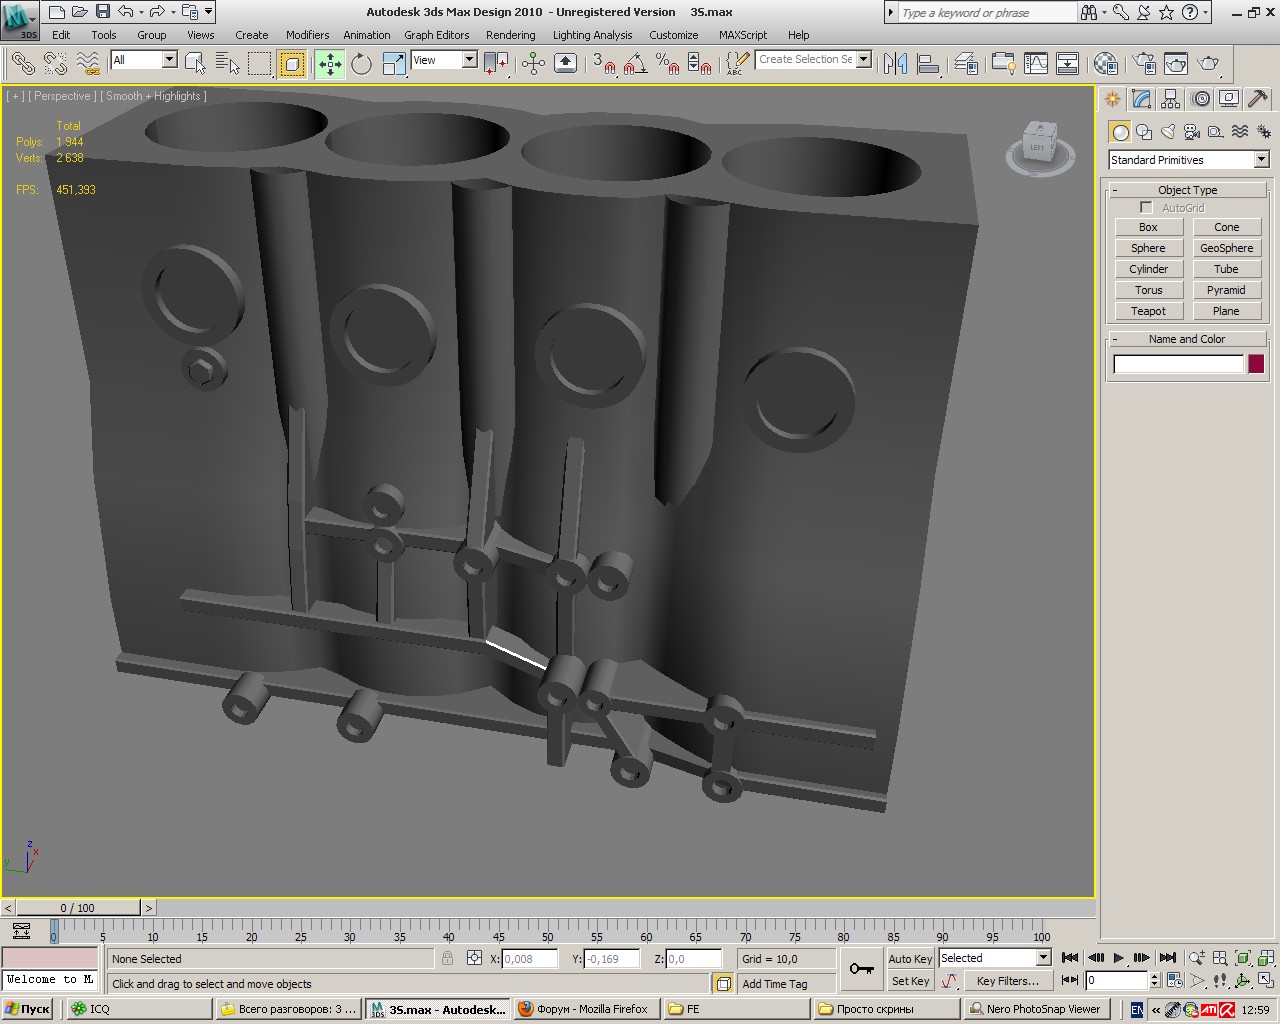Open the Material Editor
The image size is (1280, 1024).
(x=1105, y=64)
